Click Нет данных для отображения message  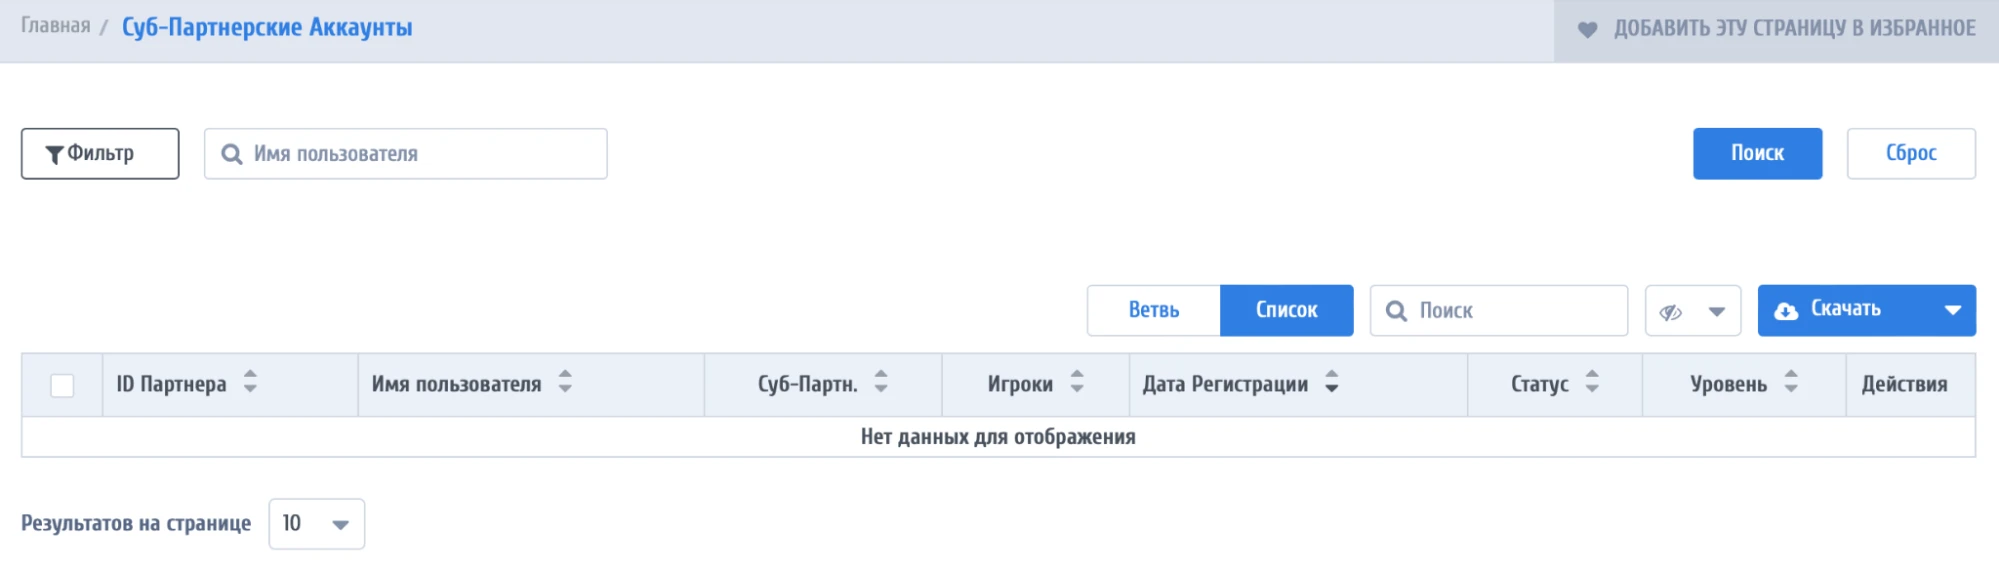[x=998, y=437]
